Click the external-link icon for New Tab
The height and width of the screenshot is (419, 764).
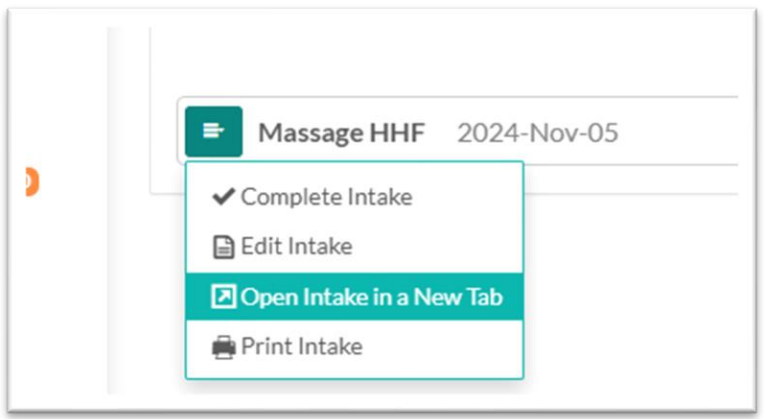223,297
